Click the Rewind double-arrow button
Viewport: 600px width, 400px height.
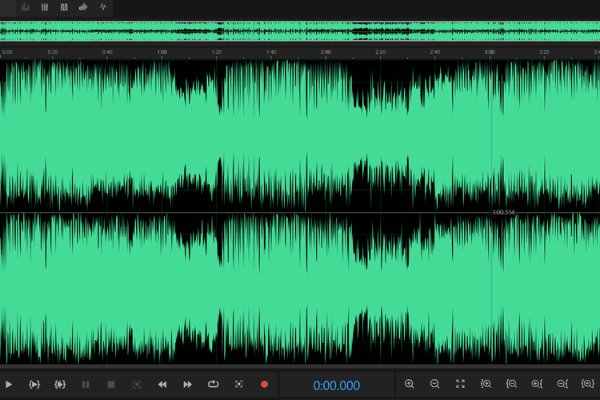click(x=162, y=384)
